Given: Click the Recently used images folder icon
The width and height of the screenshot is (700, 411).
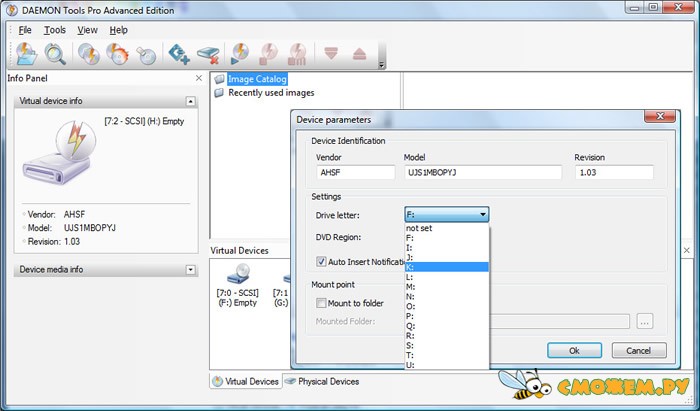Looking at the screenshot, I should point(219,93).
